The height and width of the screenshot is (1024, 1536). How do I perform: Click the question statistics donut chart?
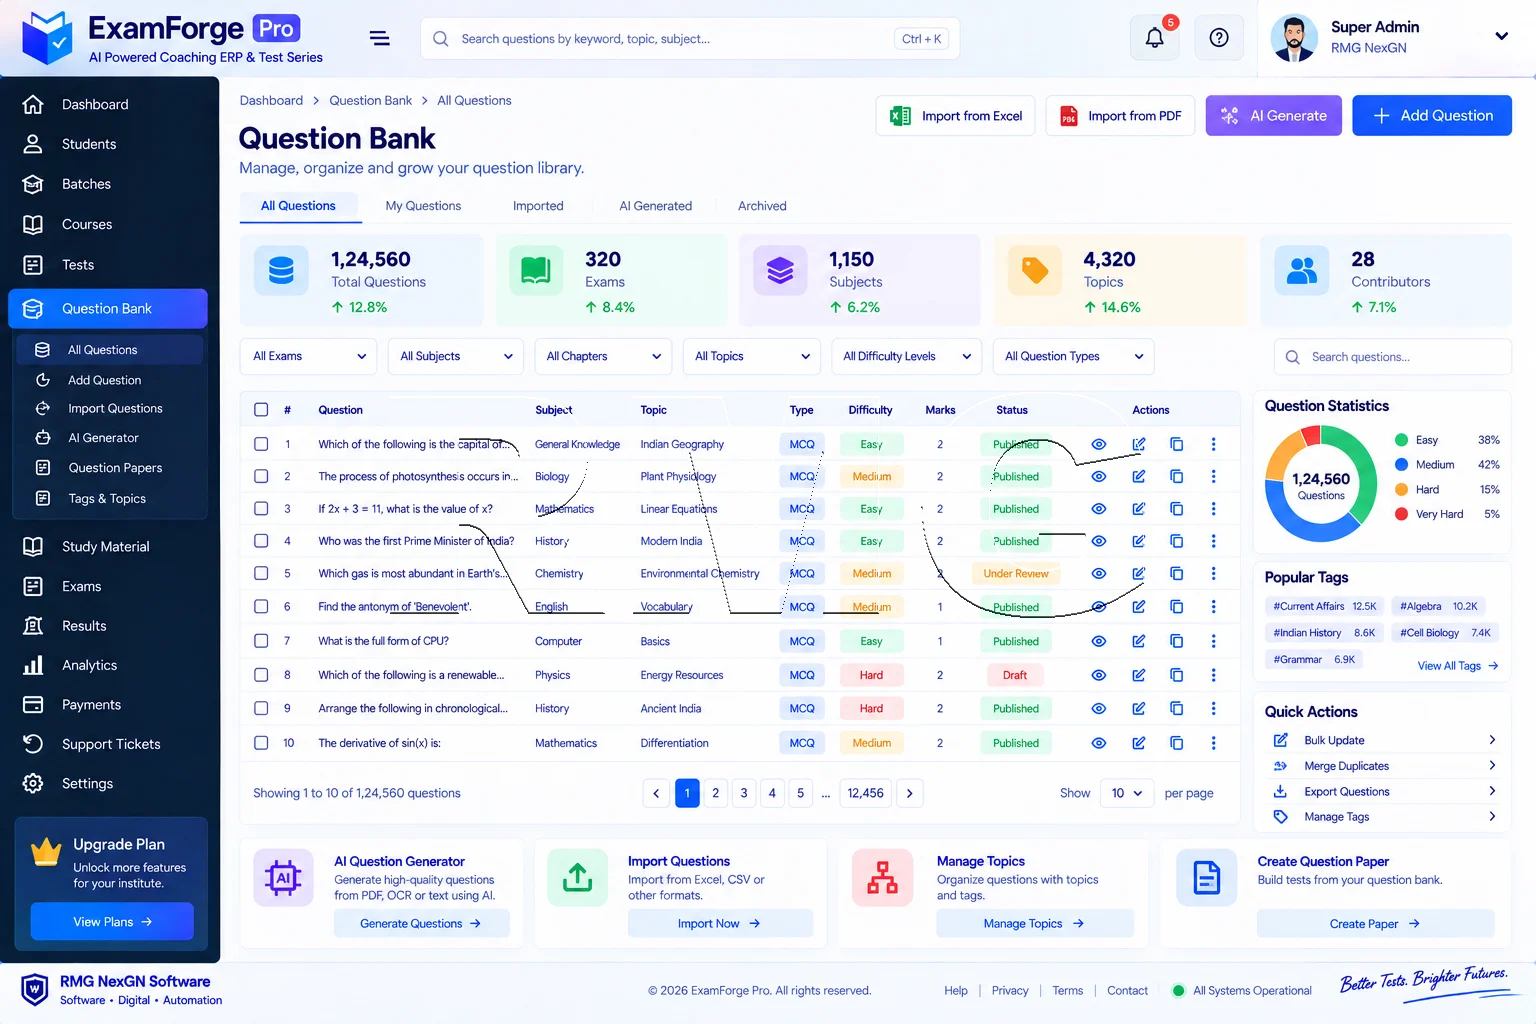[1321, 484]
